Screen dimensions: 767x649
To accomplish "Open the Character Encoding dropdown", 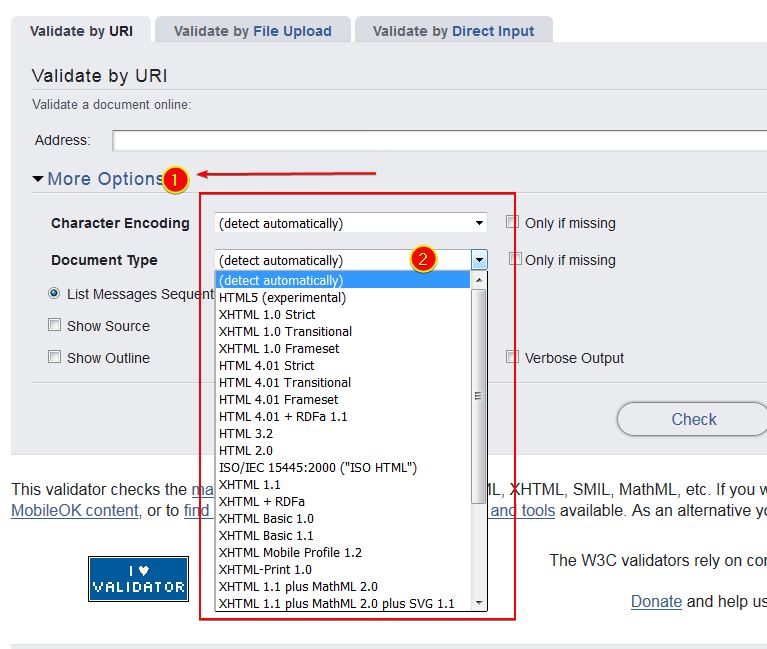I will coord(351,223).
